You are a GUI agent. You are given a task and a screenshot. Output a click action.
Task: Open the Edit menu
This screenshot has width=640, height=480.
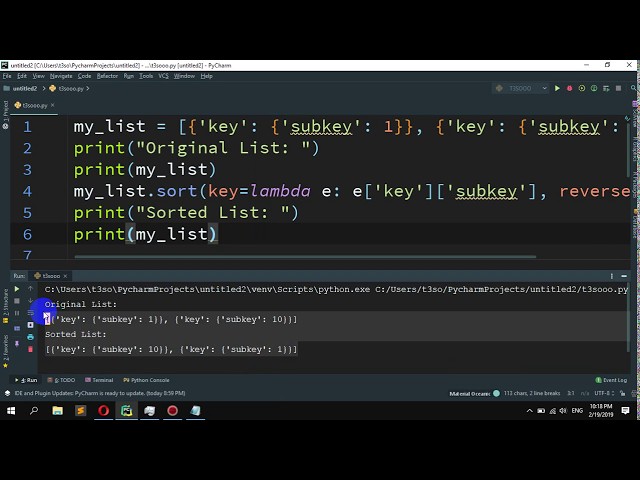point(22,76)
